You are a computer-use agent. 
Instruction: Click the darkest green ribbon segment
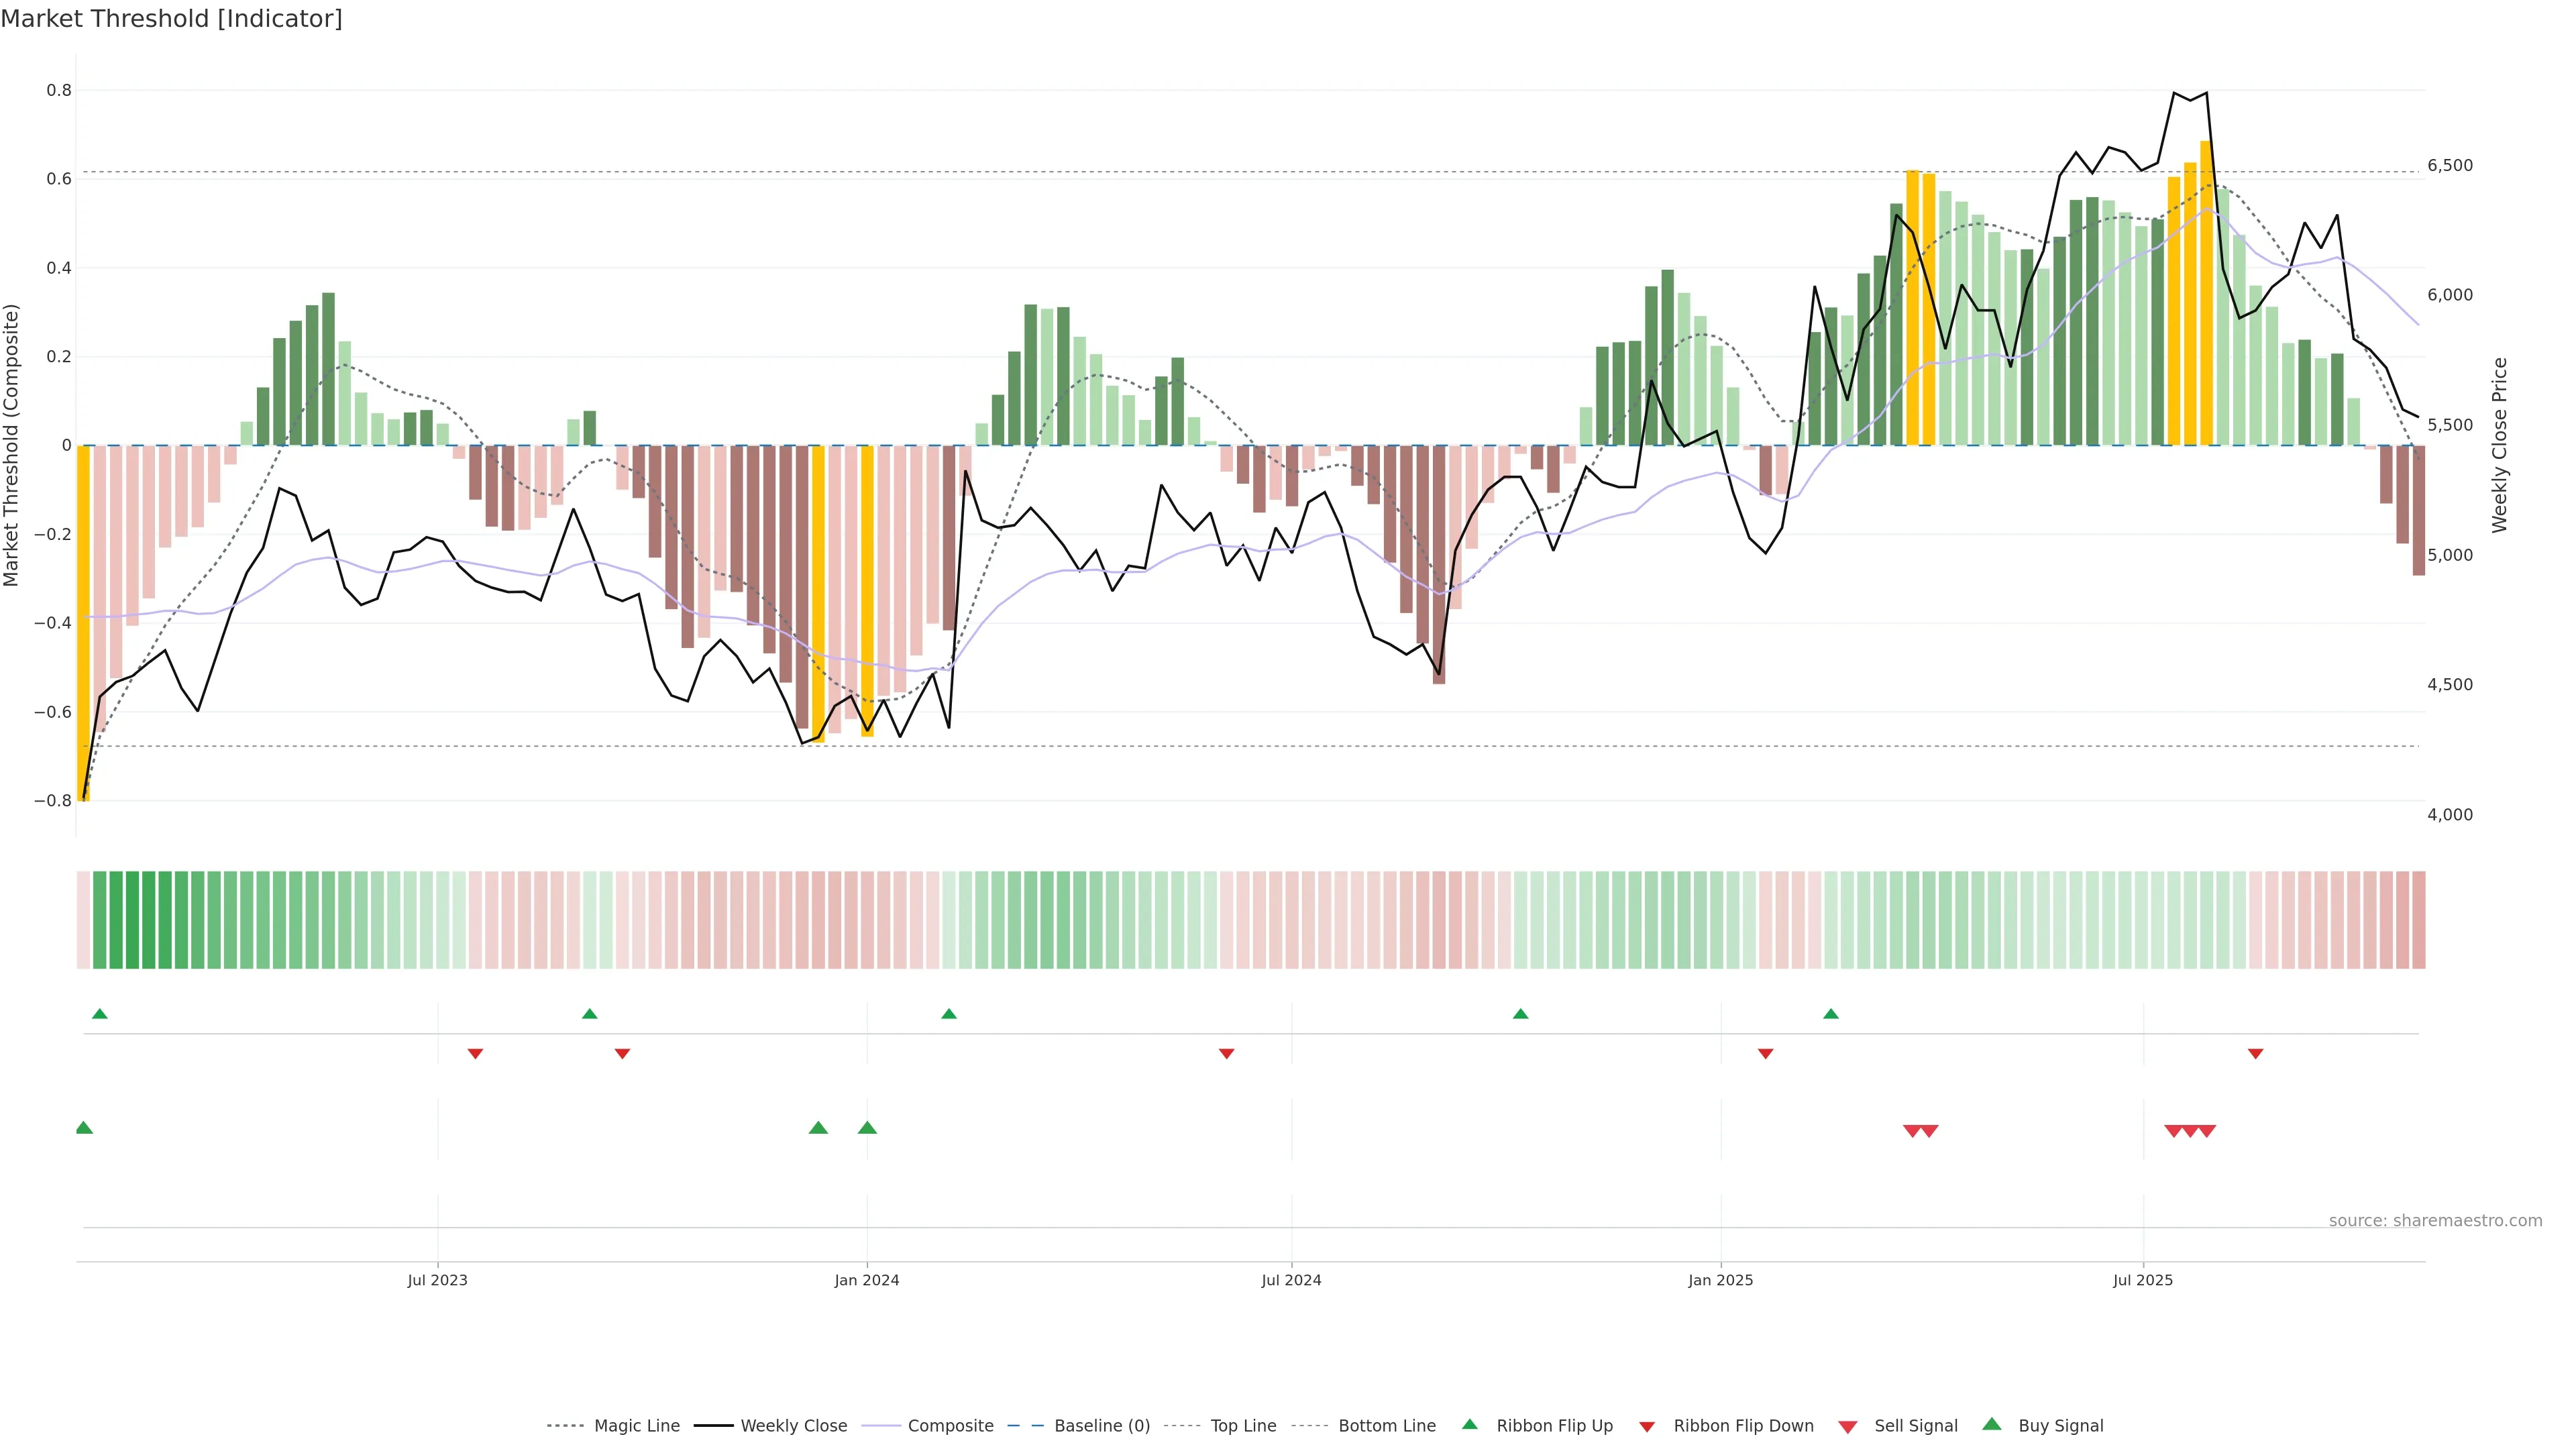132,920
